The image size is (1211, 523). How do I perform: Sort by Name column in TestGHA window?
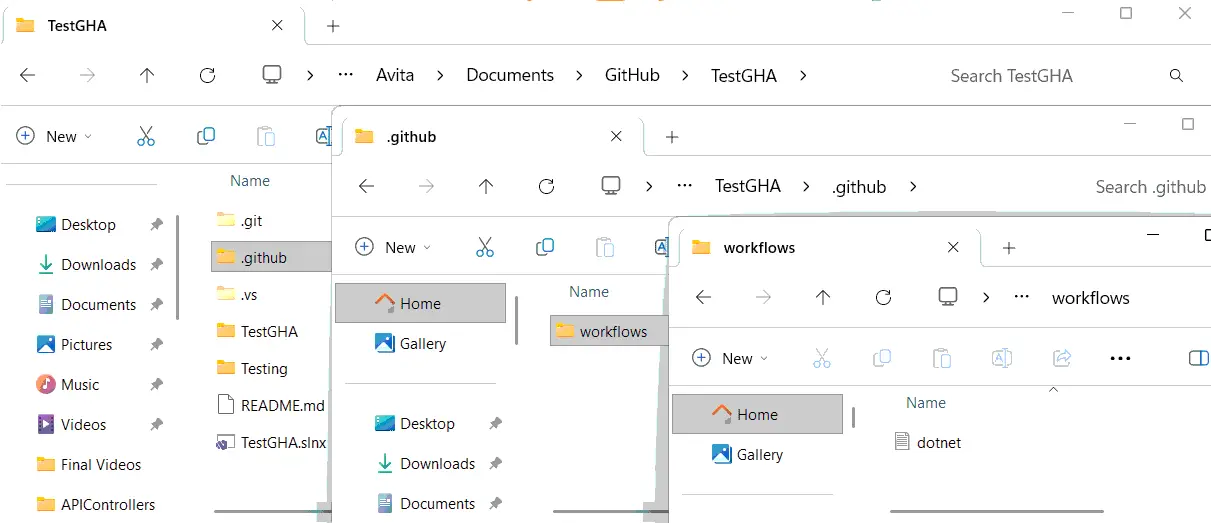[250, 181]
